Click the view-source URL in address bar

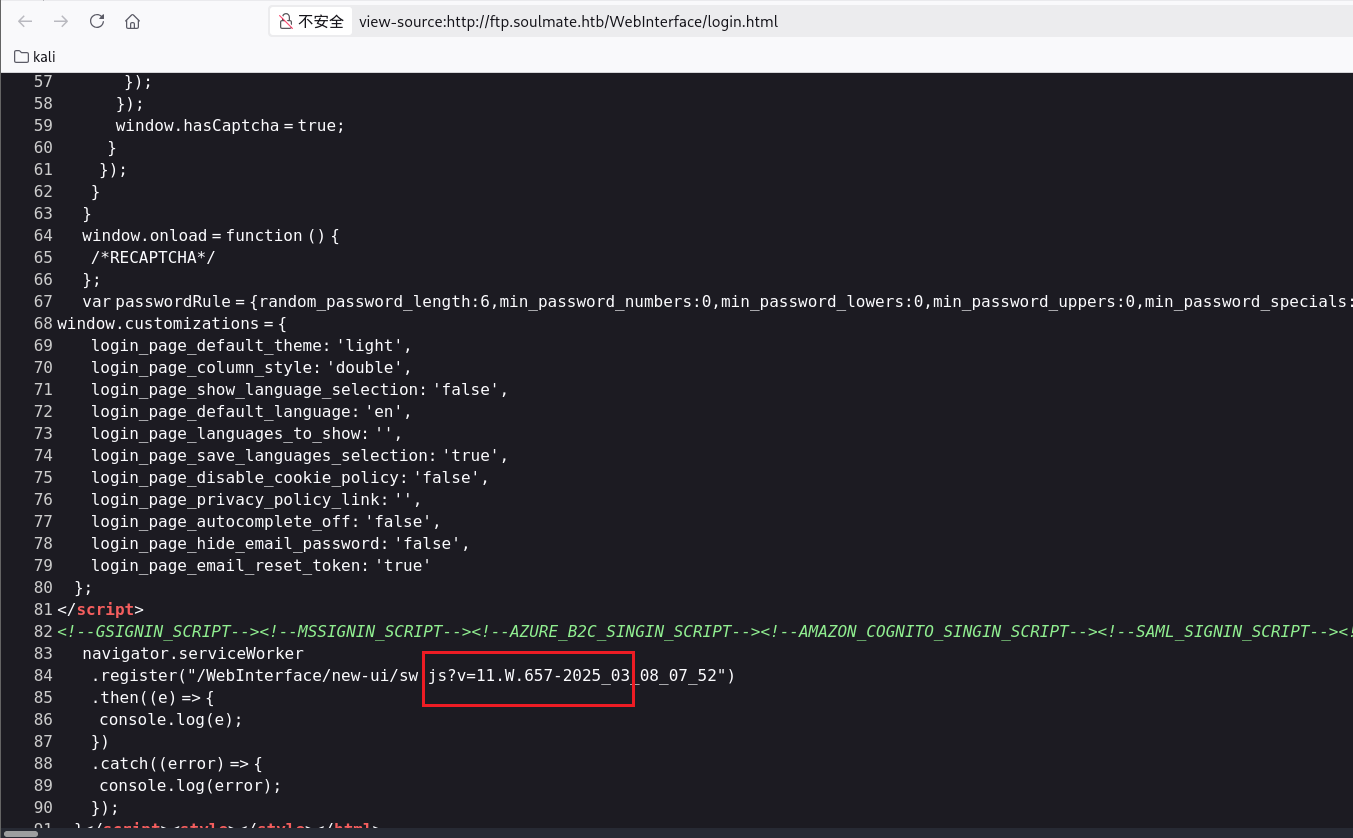click(568, 21)
